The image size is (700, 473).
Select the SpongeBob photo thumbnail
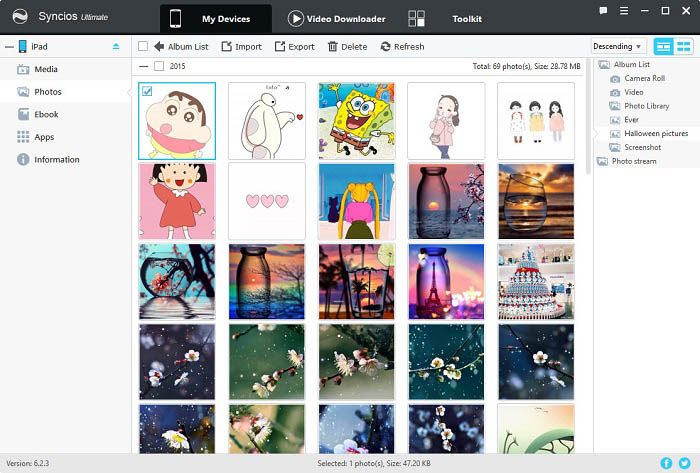pyautogui.click(x=356, y=120)
